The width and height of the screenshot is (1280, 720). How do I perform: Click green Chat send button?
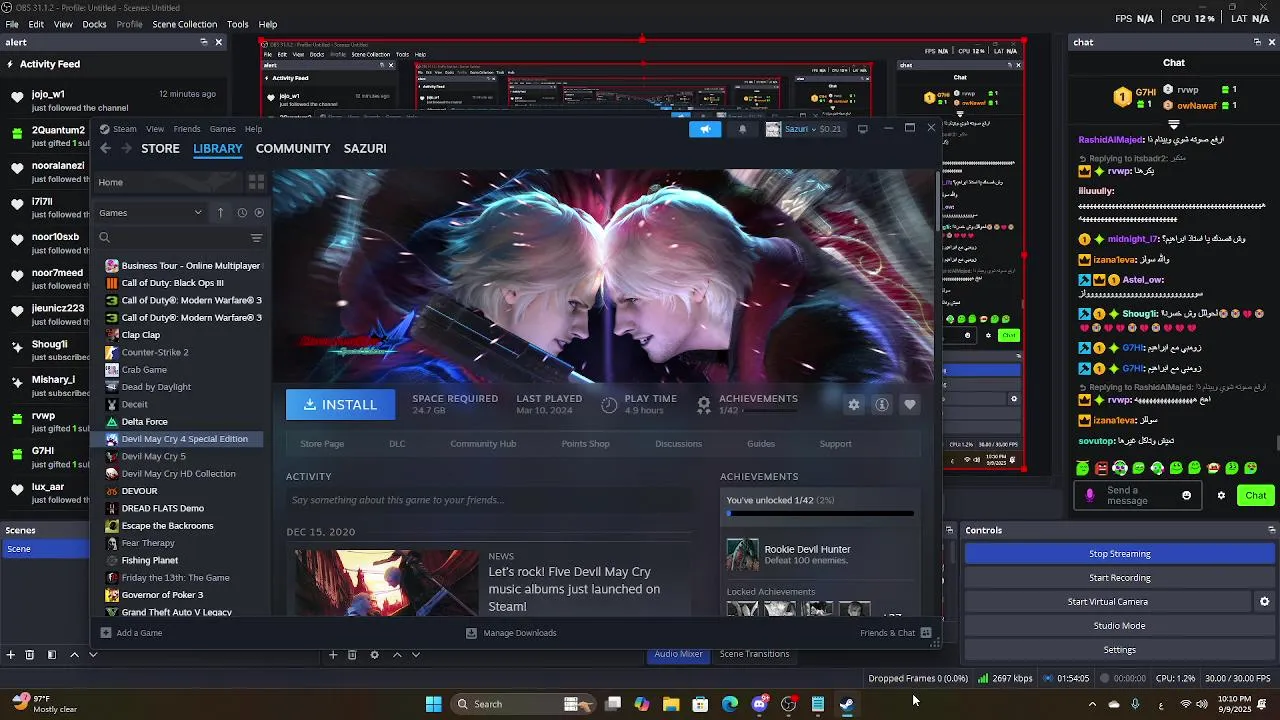pyautogui.click(x=1256, y=495)
